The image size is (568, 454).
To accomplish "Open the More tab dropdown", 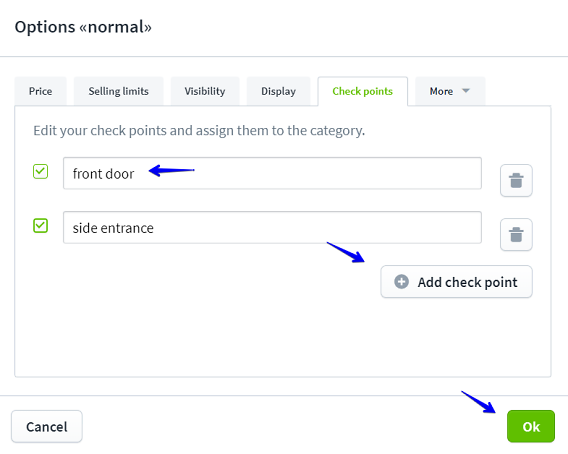I will (x=450, y=91).
